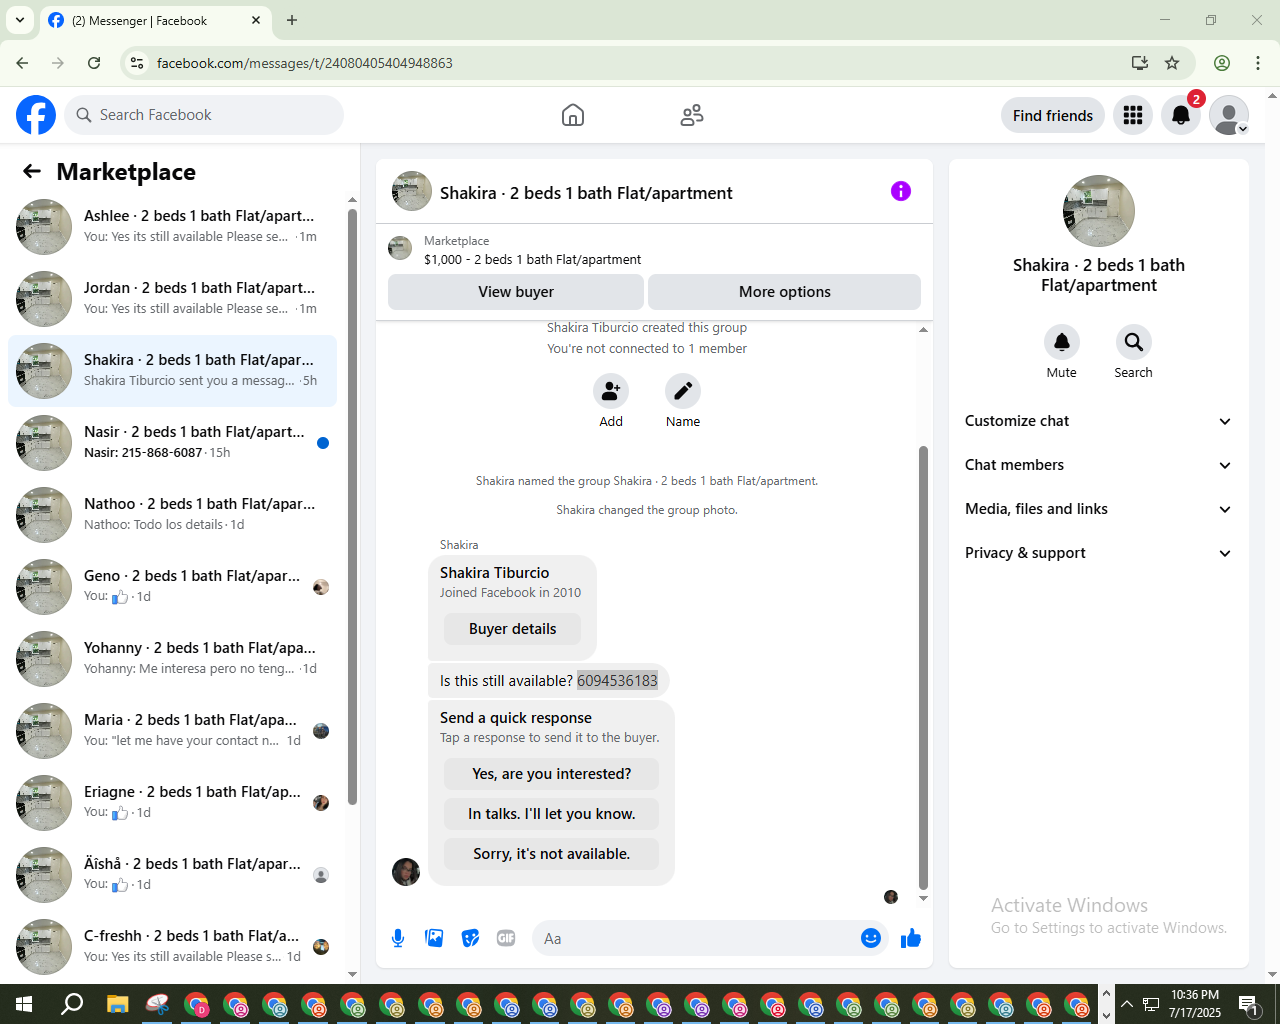
Task: Open Windows taskbar search
Action: (x=72, y=1004)
